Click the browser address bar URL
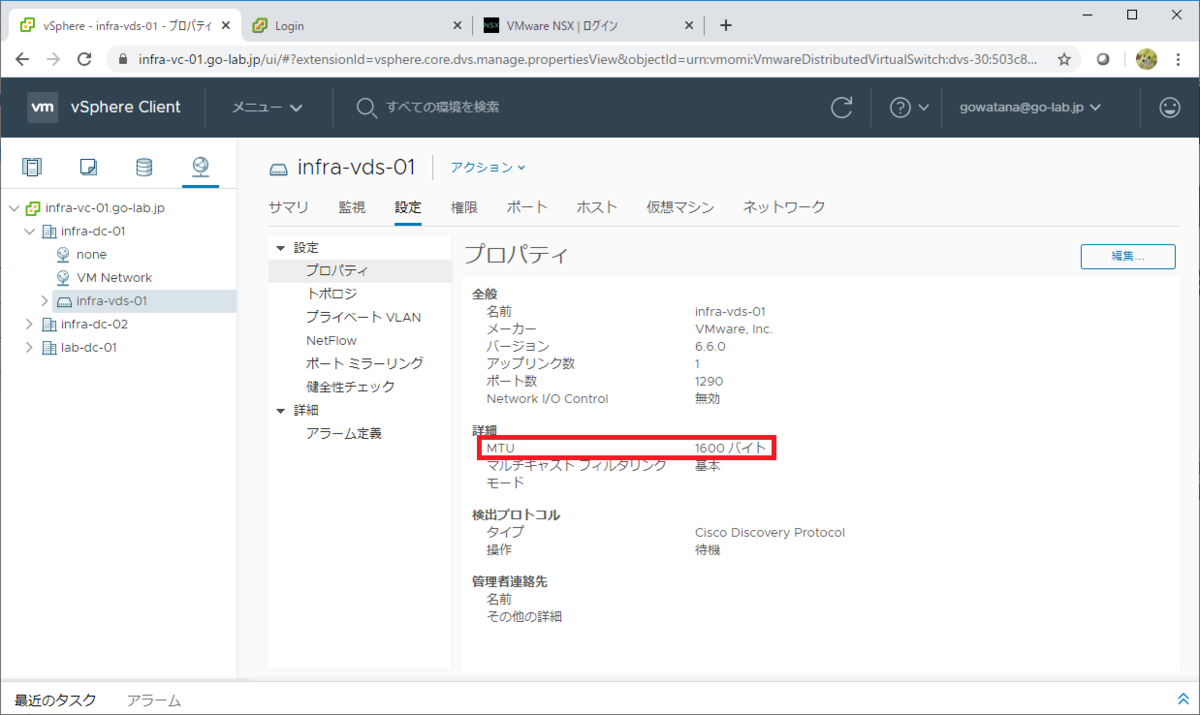This screenshot has height=715, width=1200. 588,59
